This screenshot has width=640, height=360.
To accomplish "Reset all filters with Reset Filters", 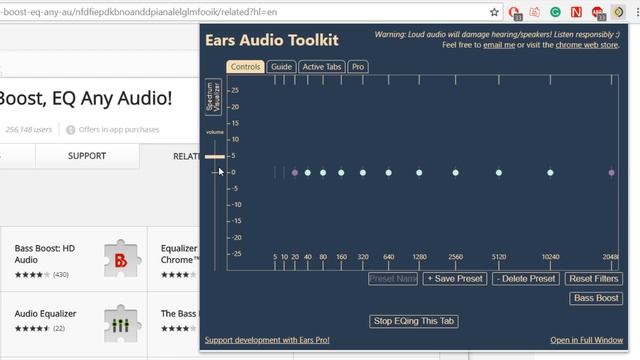I will click(x=594, y=279).
